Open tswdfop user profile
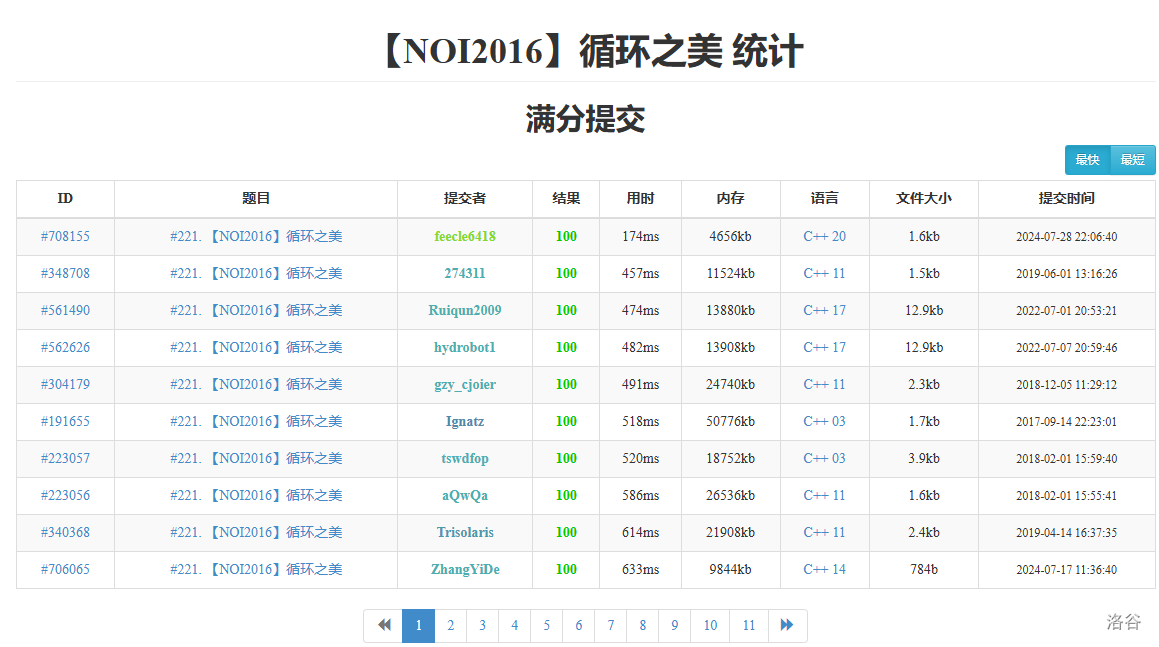Image resolution: width=1159 pixels, height=647 pixels. [465, 459]
